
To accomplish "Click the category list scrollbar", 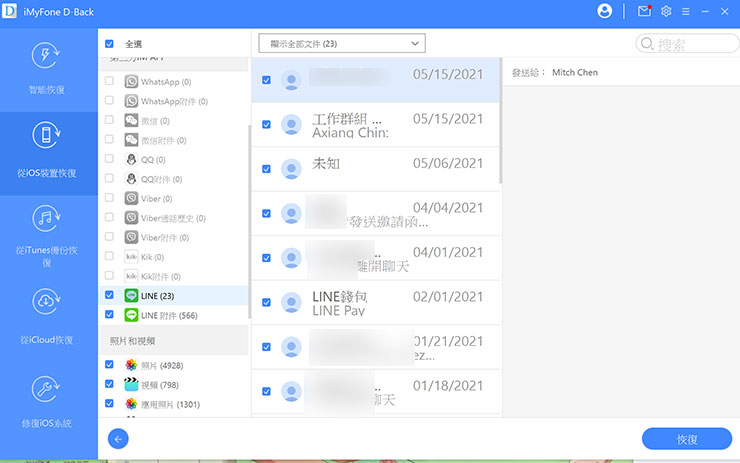I will [249, 222].
